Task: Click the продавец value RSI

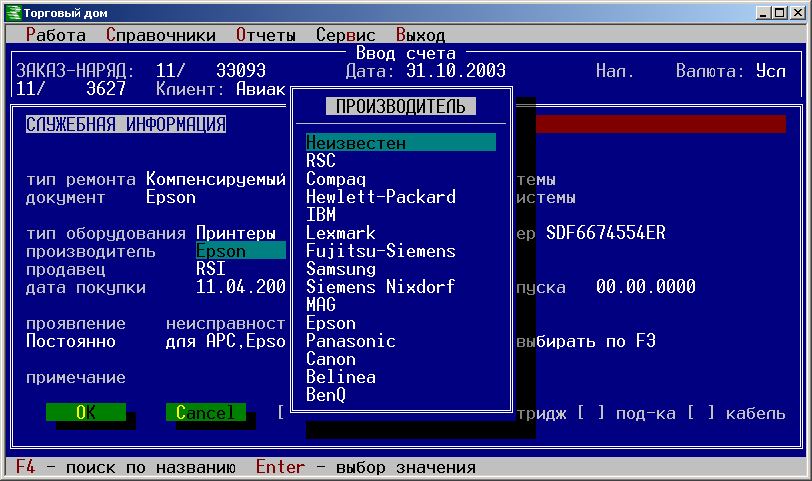Action: pyautogui.click(x=211, y=269)
